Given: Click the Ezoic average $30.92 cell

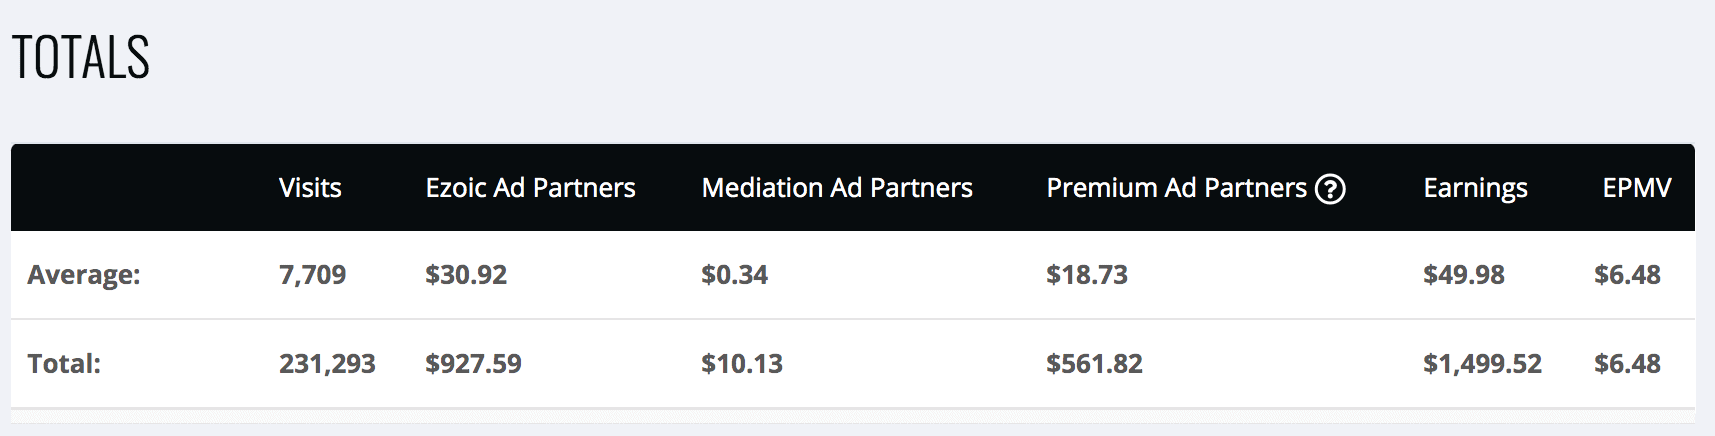Looking at the screenshot, I should pyautogui.click(x=466, y=275).
